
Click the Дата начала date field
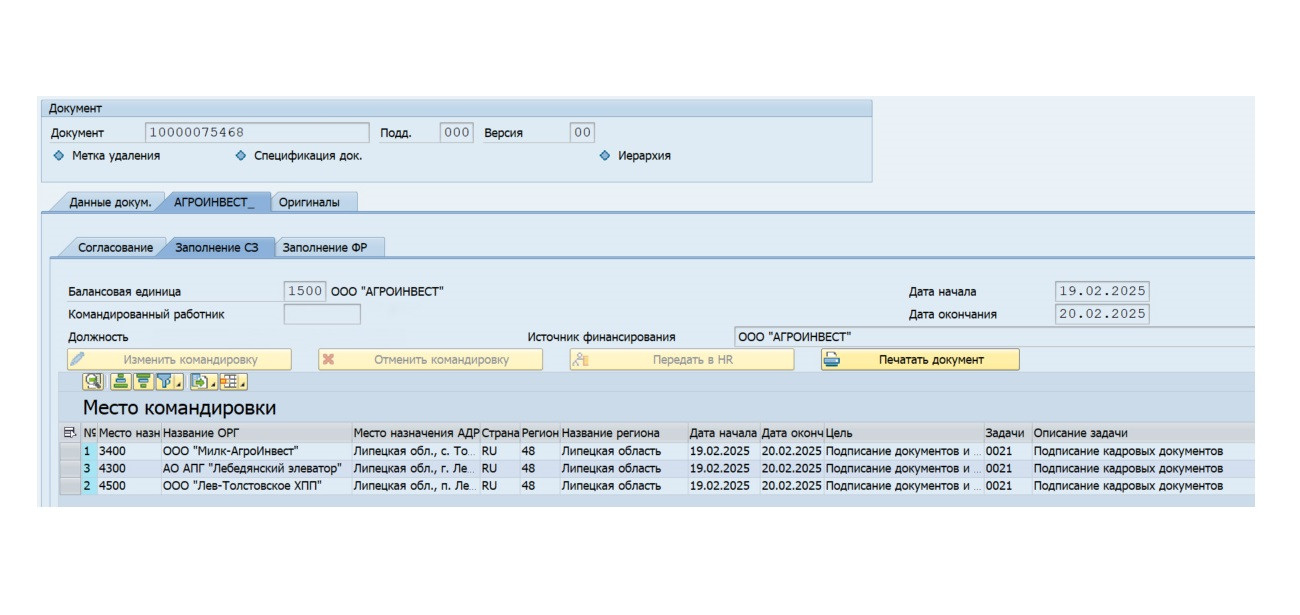tap(1102, 291)
